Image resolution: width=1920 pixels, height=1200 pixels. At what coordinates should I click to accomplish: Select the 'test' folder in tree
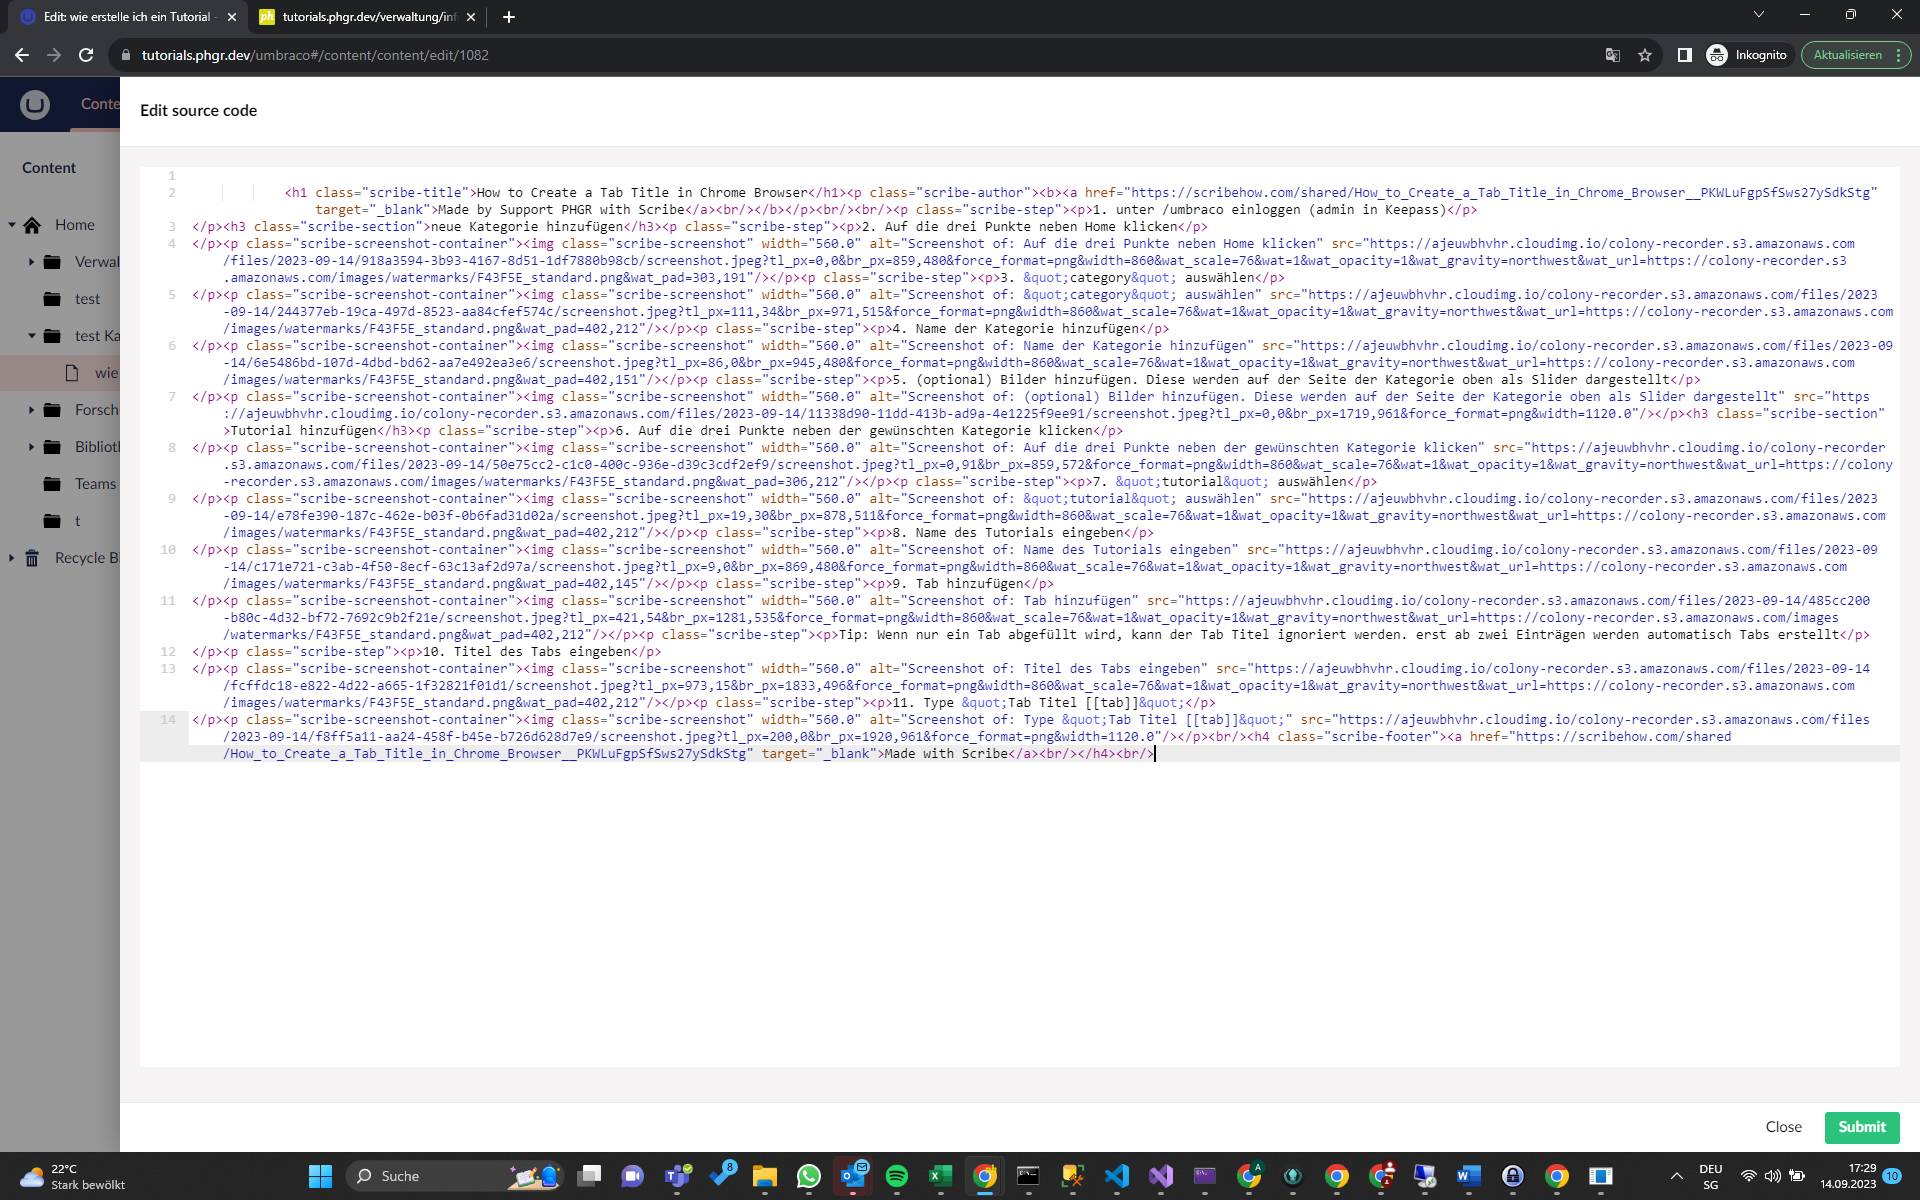[x=87, y=299]
